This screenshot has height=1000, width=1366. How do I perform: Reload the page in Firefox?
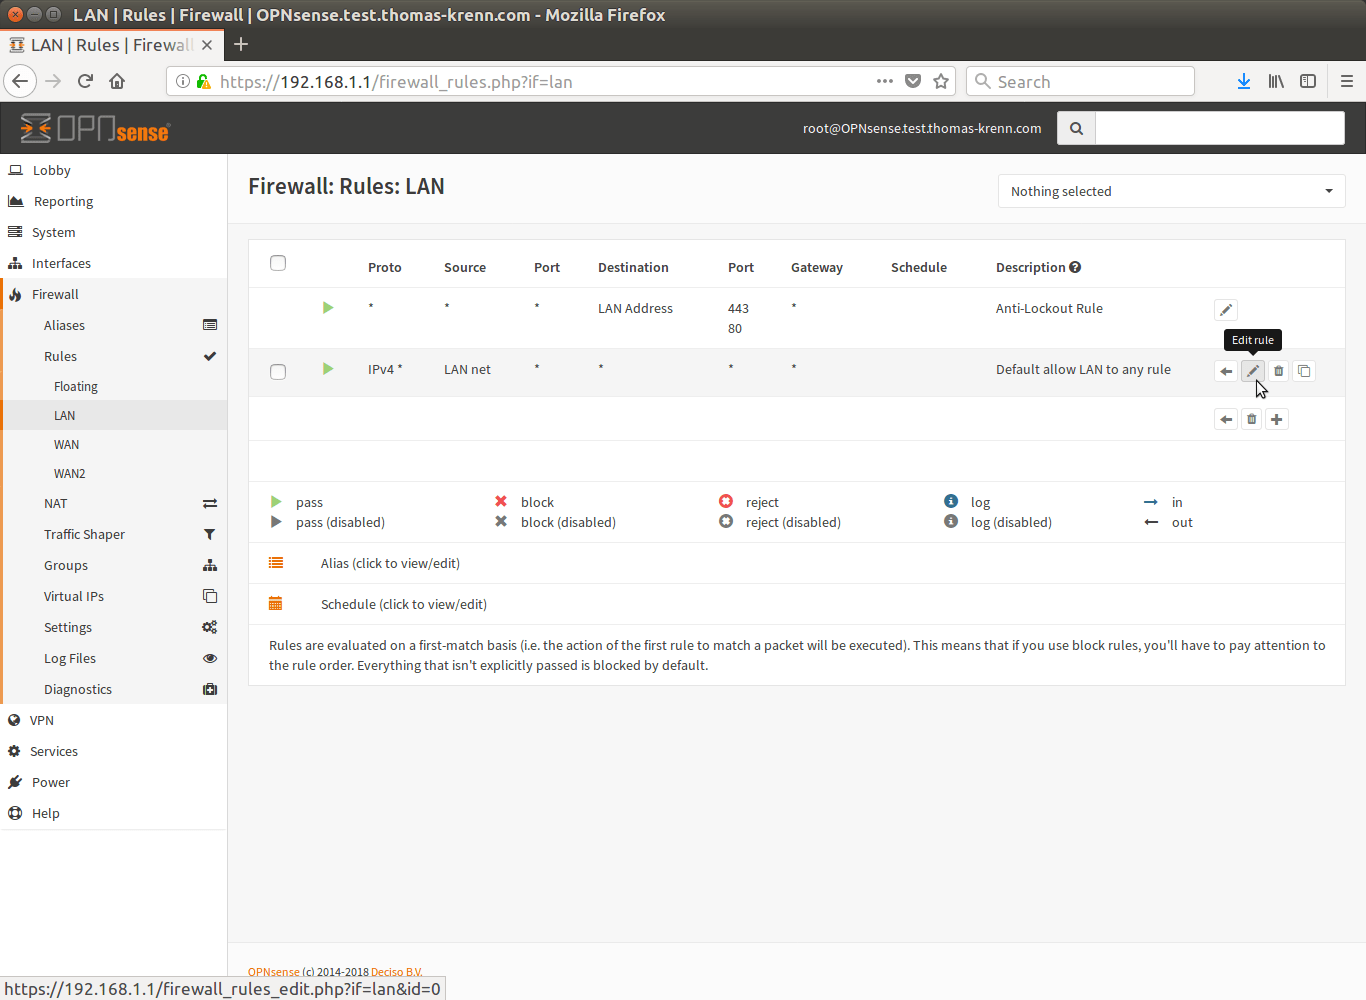85,81
